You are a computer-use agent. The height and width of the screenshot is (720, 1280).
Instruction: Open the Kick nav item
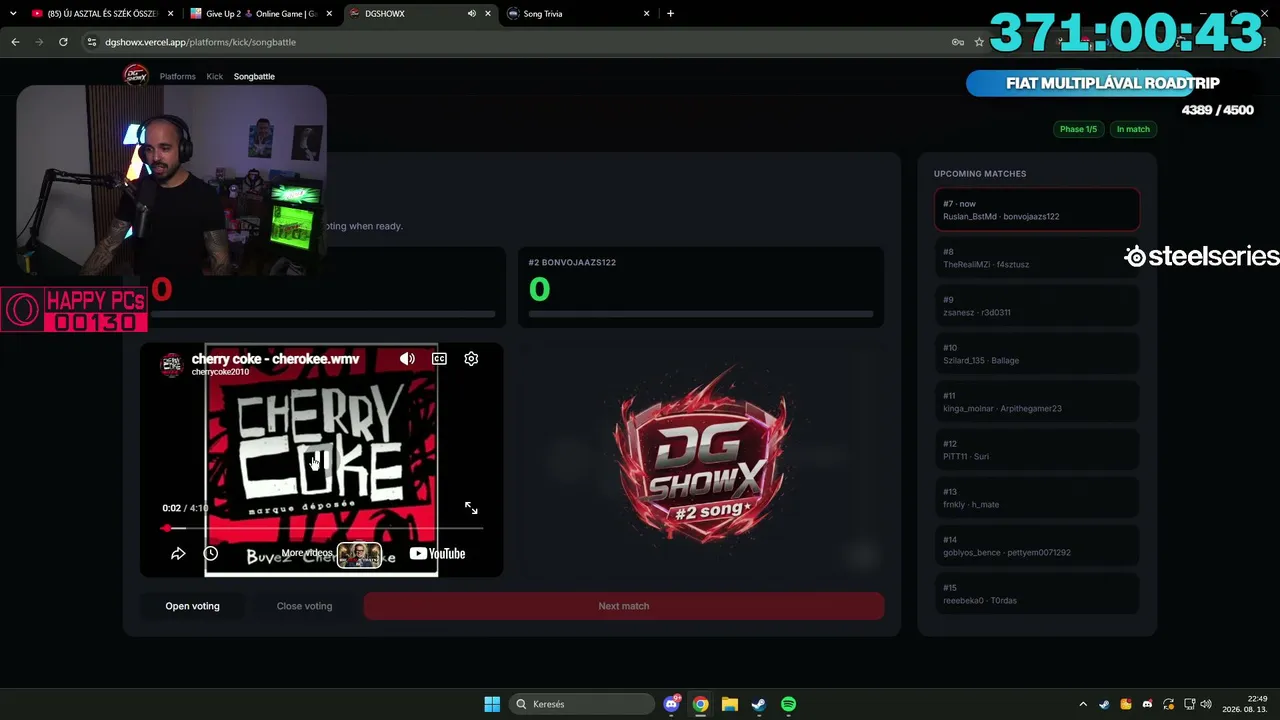click(x=215, y=76)
